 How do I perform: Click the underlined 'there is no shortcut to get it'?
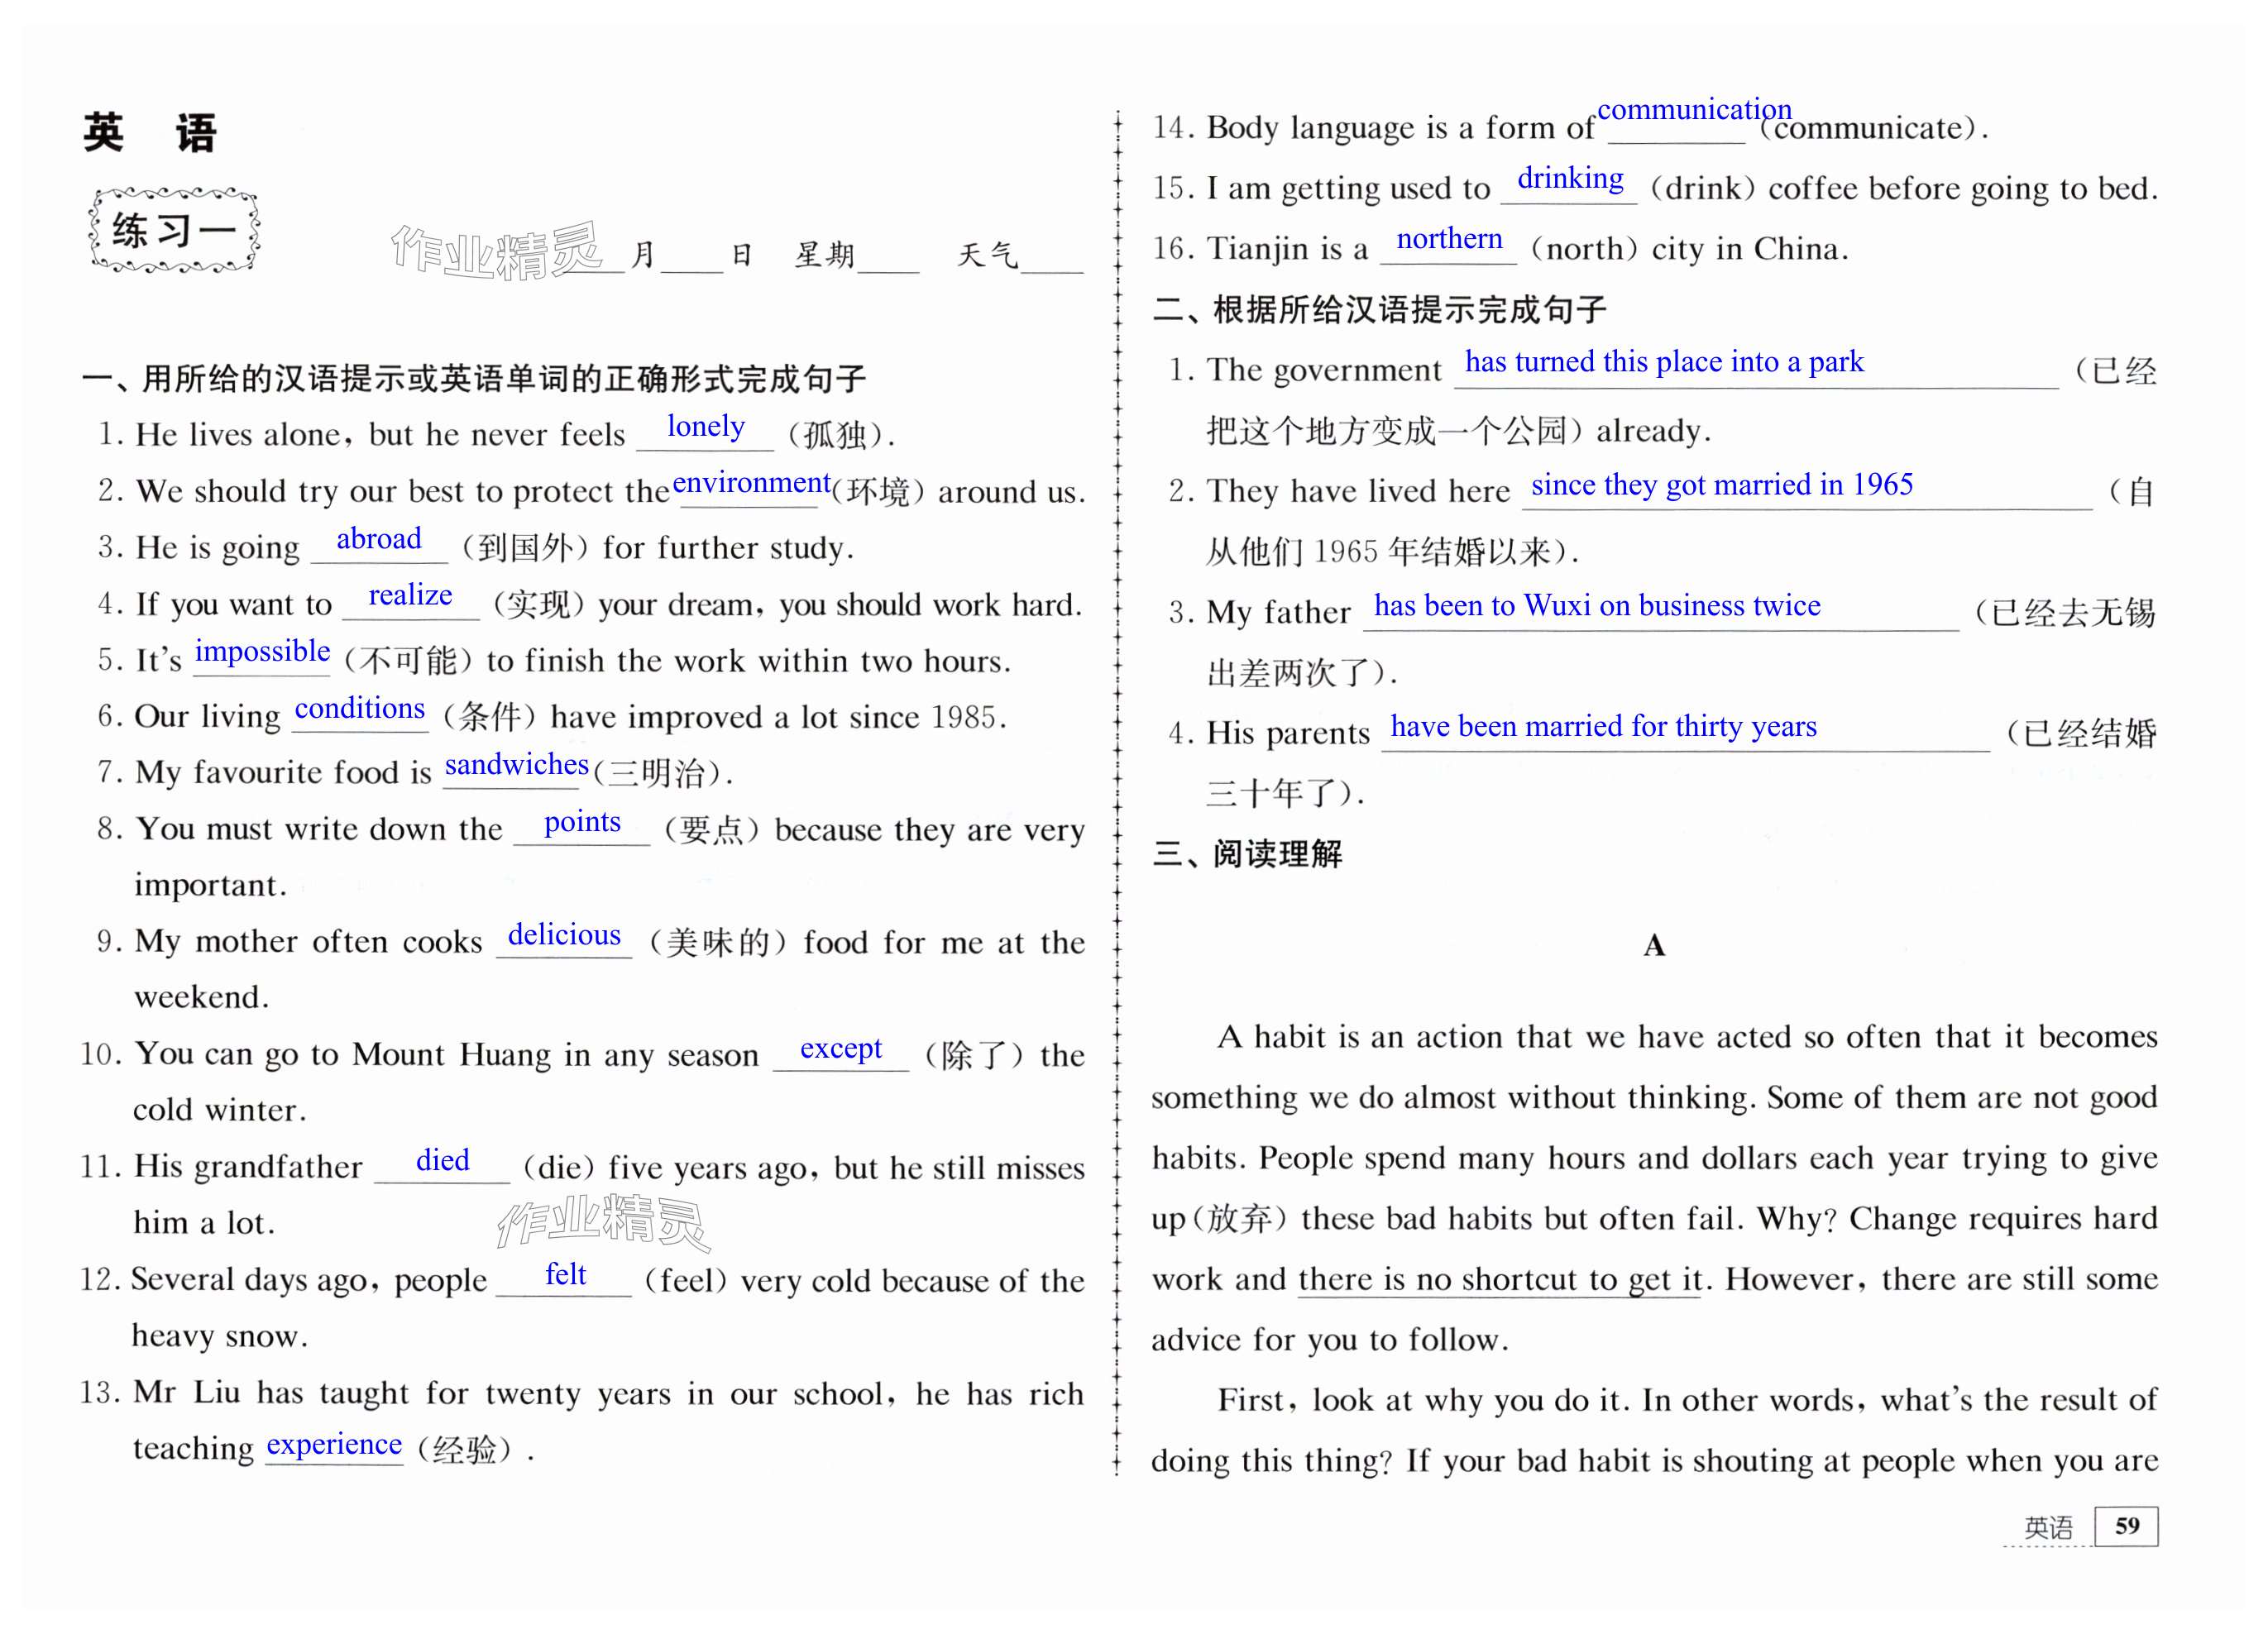coord(1499,1279)
